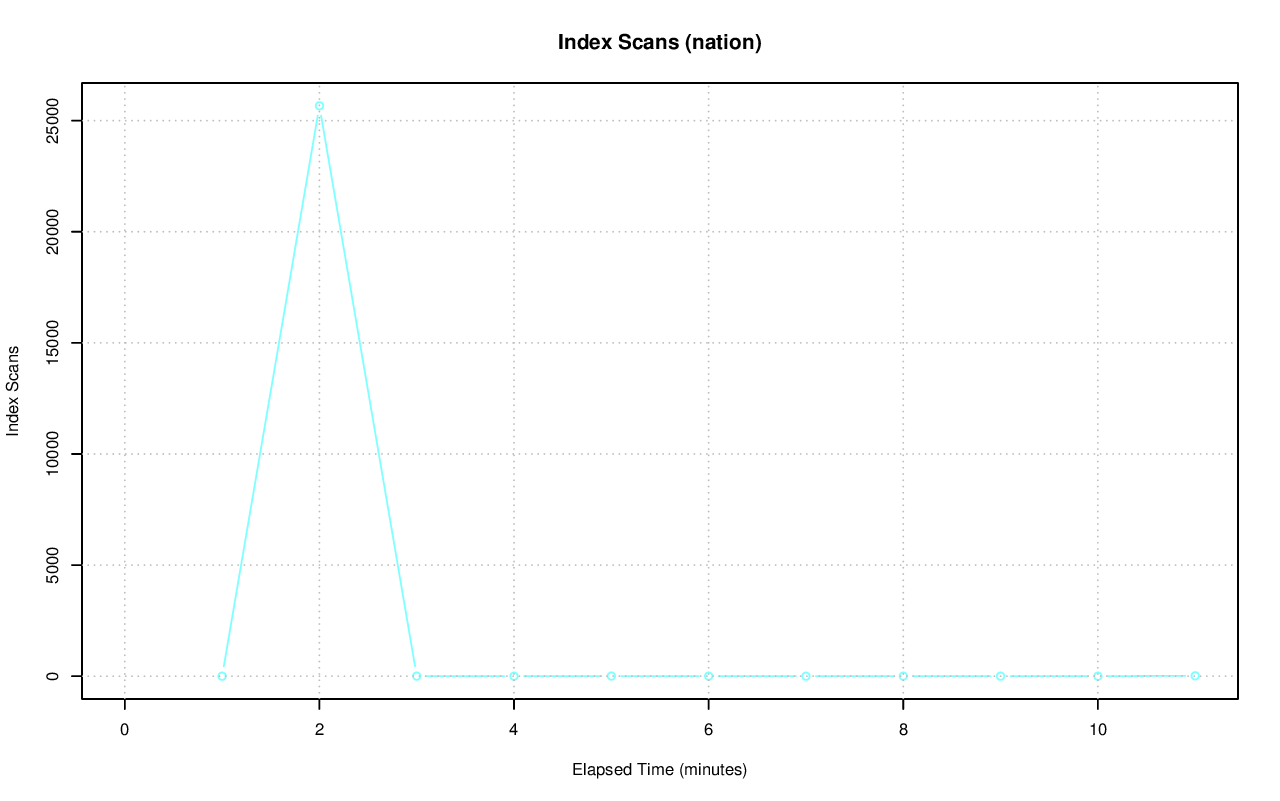Click the peak data point at minute 2
1280x801 pixels.
tap(319, 105)
